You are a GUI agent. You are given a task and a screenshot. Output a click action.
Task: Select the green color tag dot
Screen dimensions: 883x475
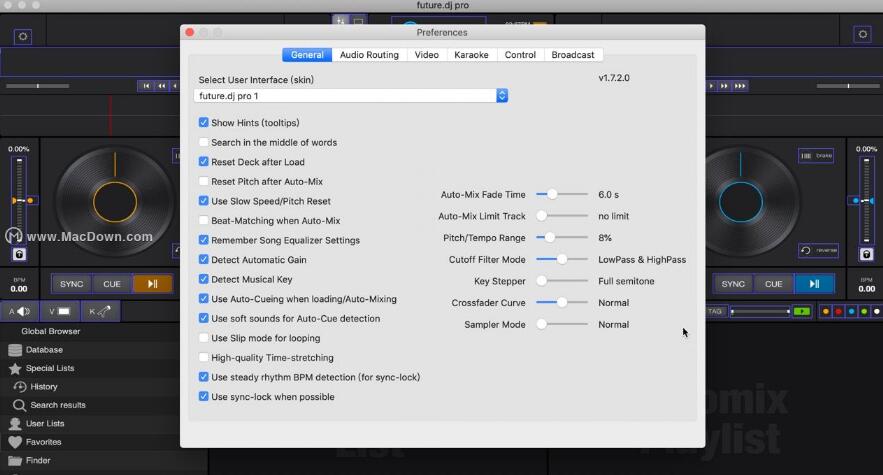pyautogui.click(x=864, y=312)
